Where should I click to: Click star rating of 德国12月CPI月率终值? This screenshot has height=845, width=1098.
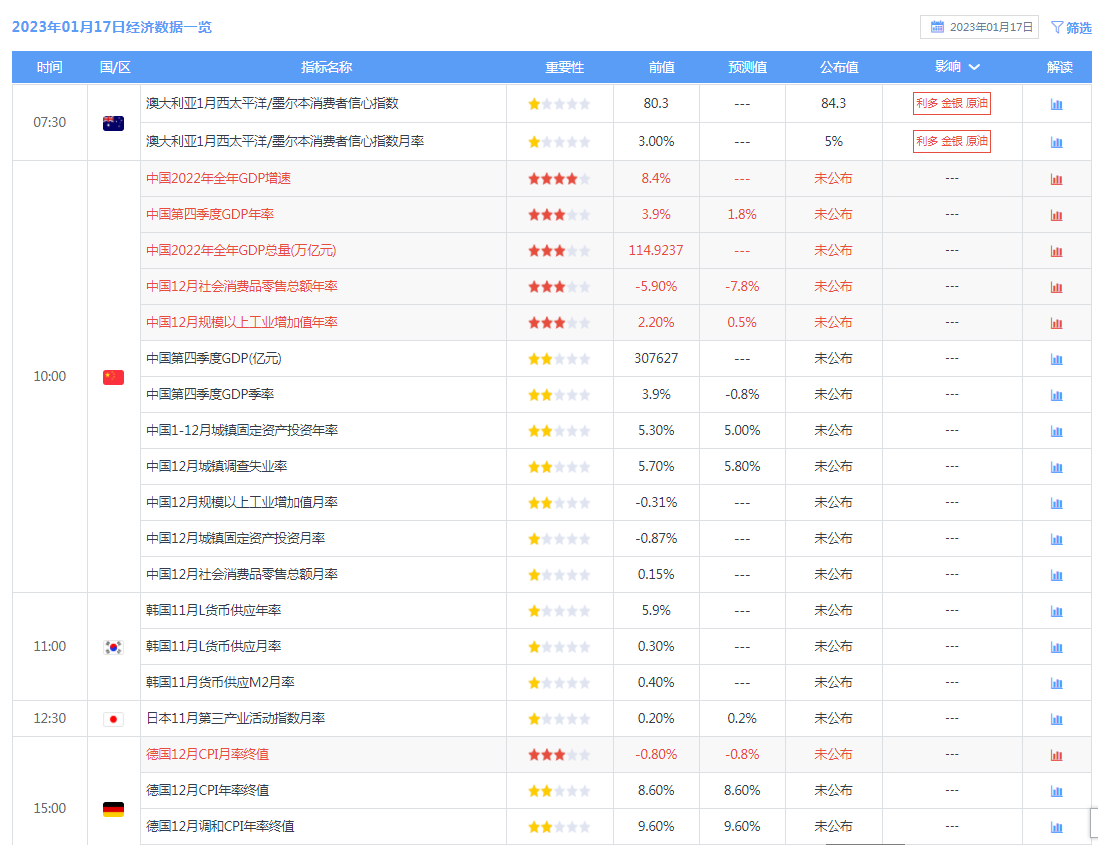(559, 755)
